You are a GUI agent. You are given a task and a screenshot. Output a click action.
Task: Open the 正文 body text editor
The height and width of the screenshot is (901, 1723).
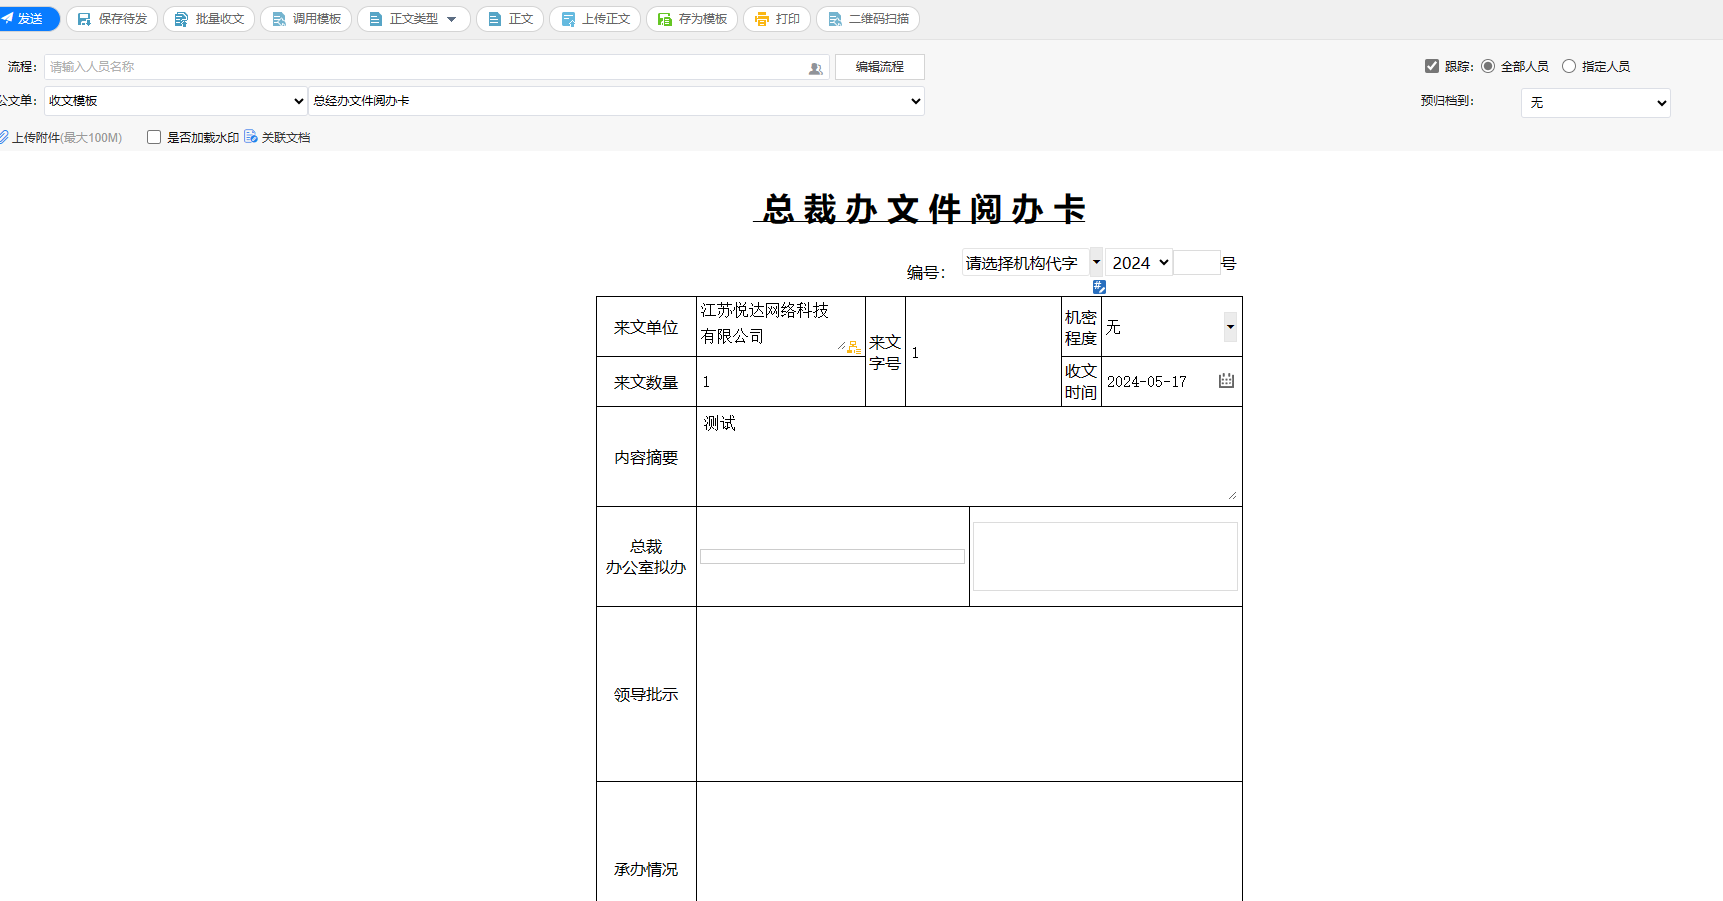click(510, 19)
